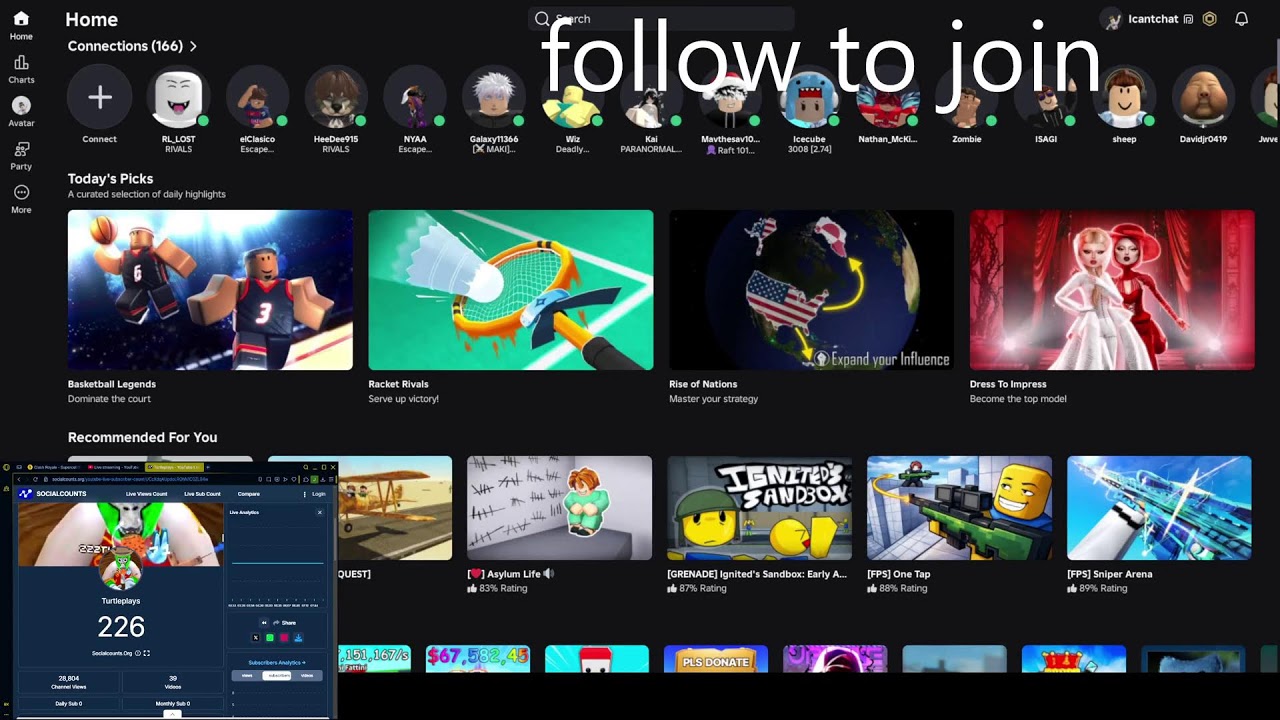Open Icecube connection avatar
Viewport: 1280px width, 720px height.
(809, 97)
